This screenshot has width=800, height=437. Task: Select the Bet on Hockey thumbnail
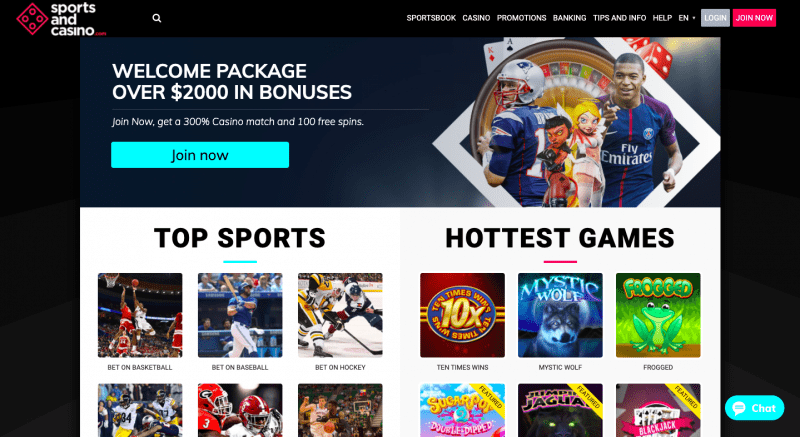pos(340,315)
